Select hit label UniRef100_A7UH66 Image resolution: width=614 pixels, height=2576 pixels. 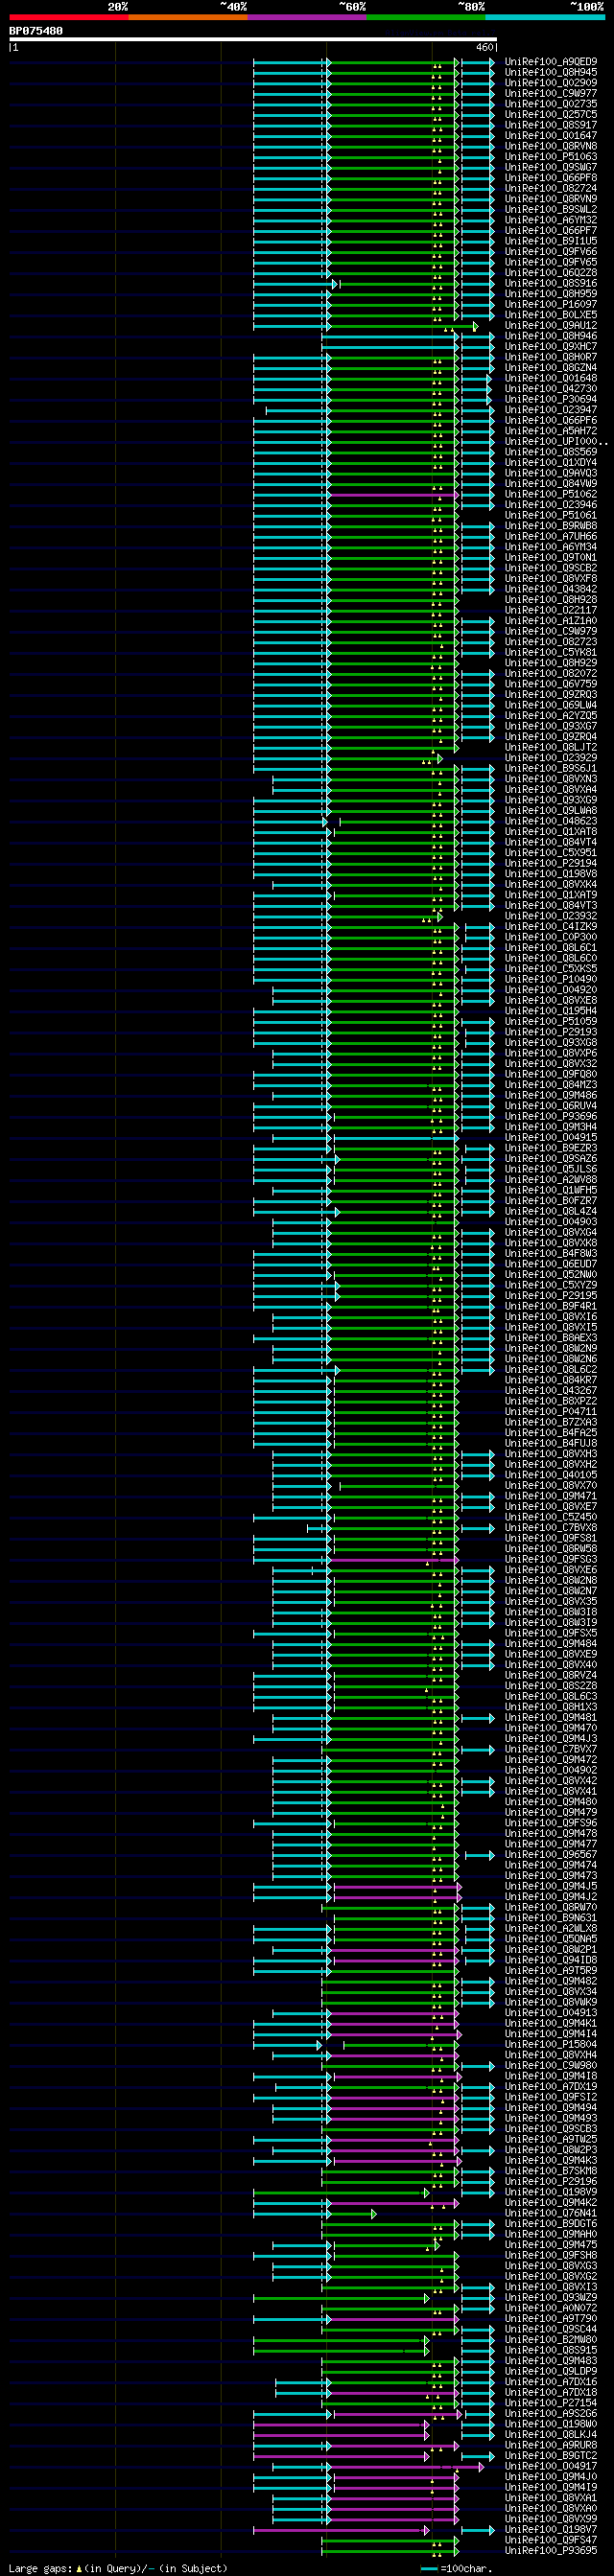click(551, 537)
